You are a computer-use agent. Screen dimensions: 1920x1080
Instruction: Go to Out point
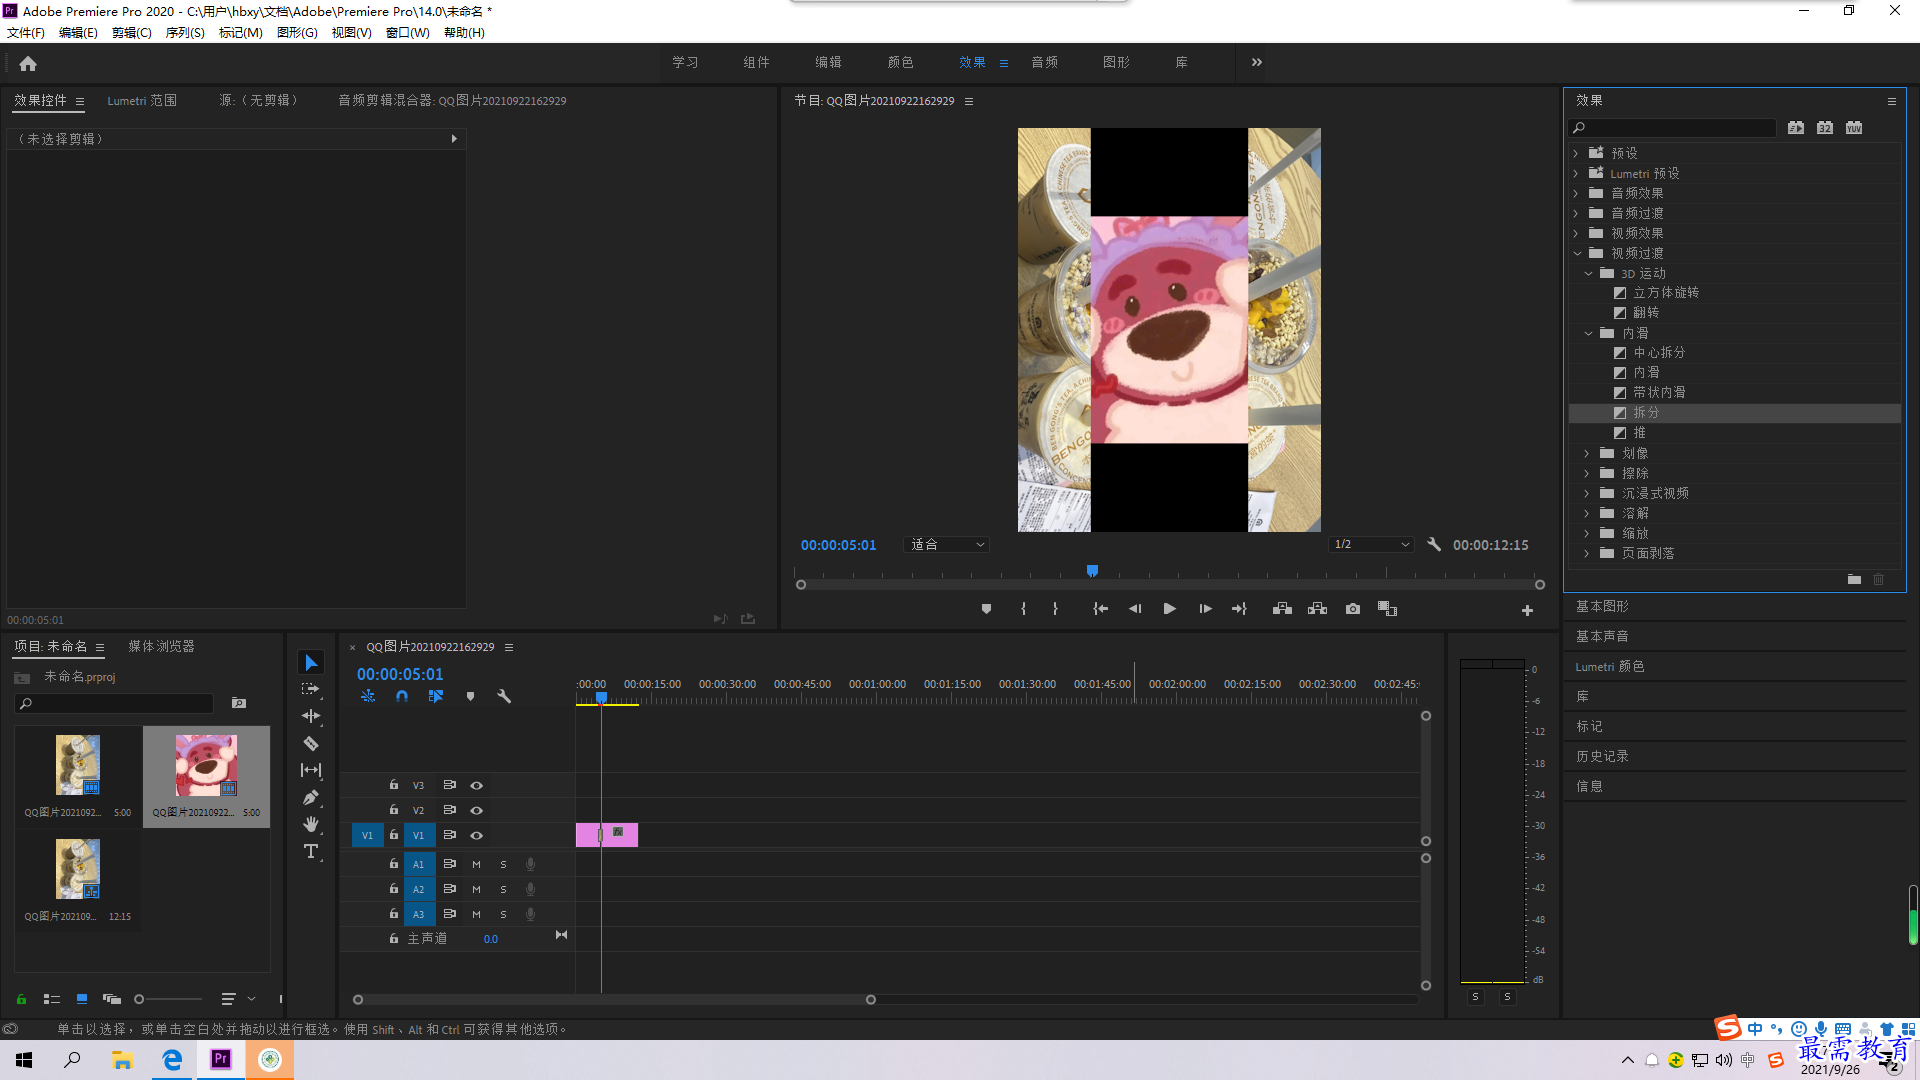1239,609
